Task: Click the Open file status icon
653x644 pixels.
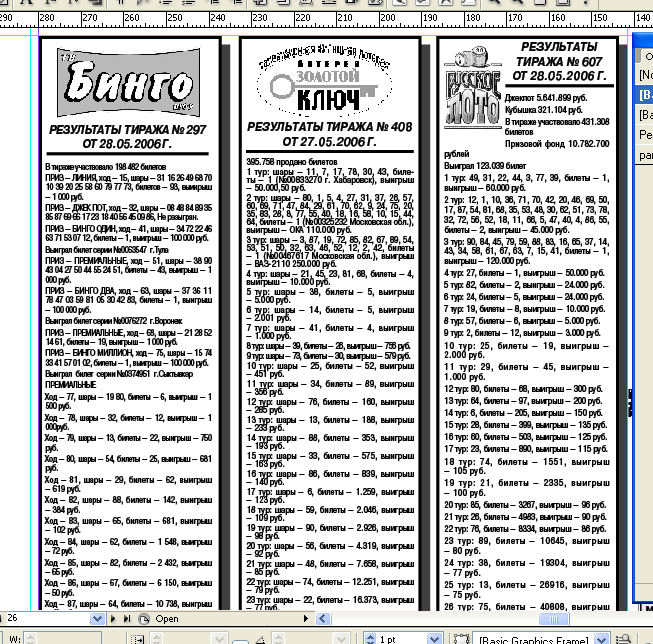Action: (144, 619)
